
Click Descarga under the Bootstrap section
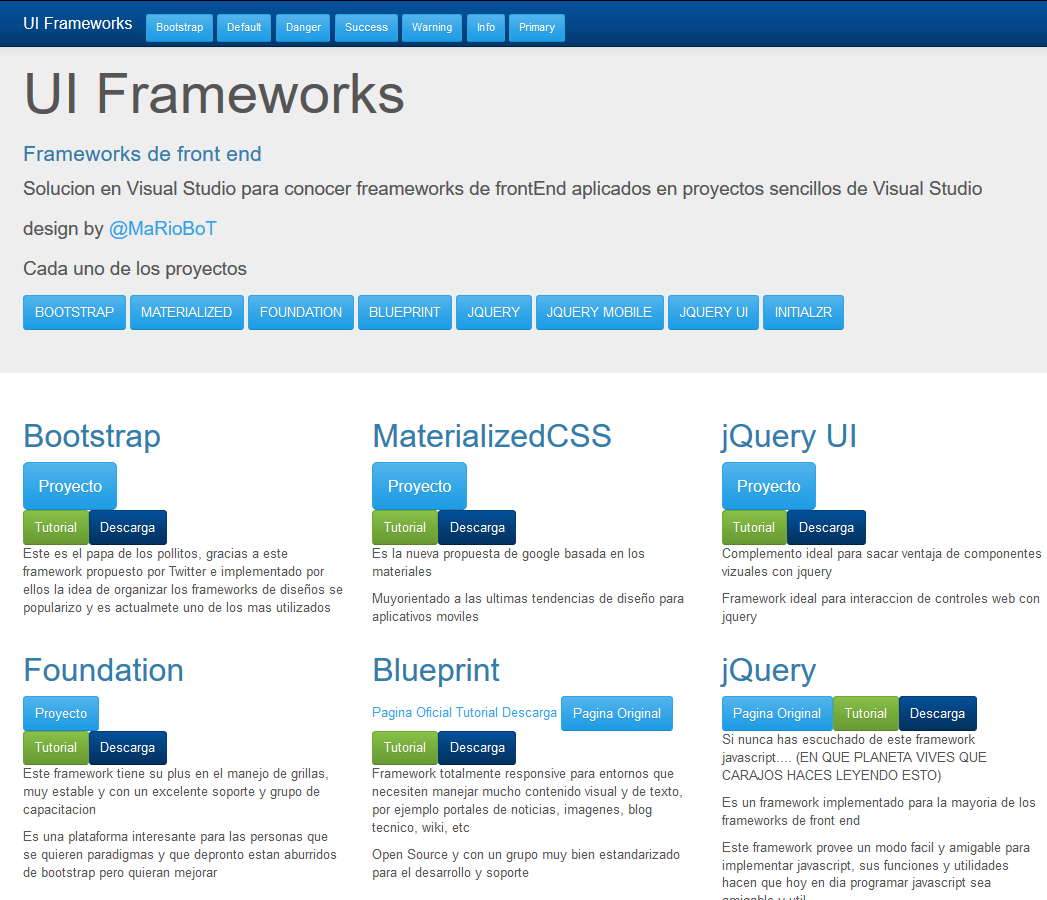(128, 527)
